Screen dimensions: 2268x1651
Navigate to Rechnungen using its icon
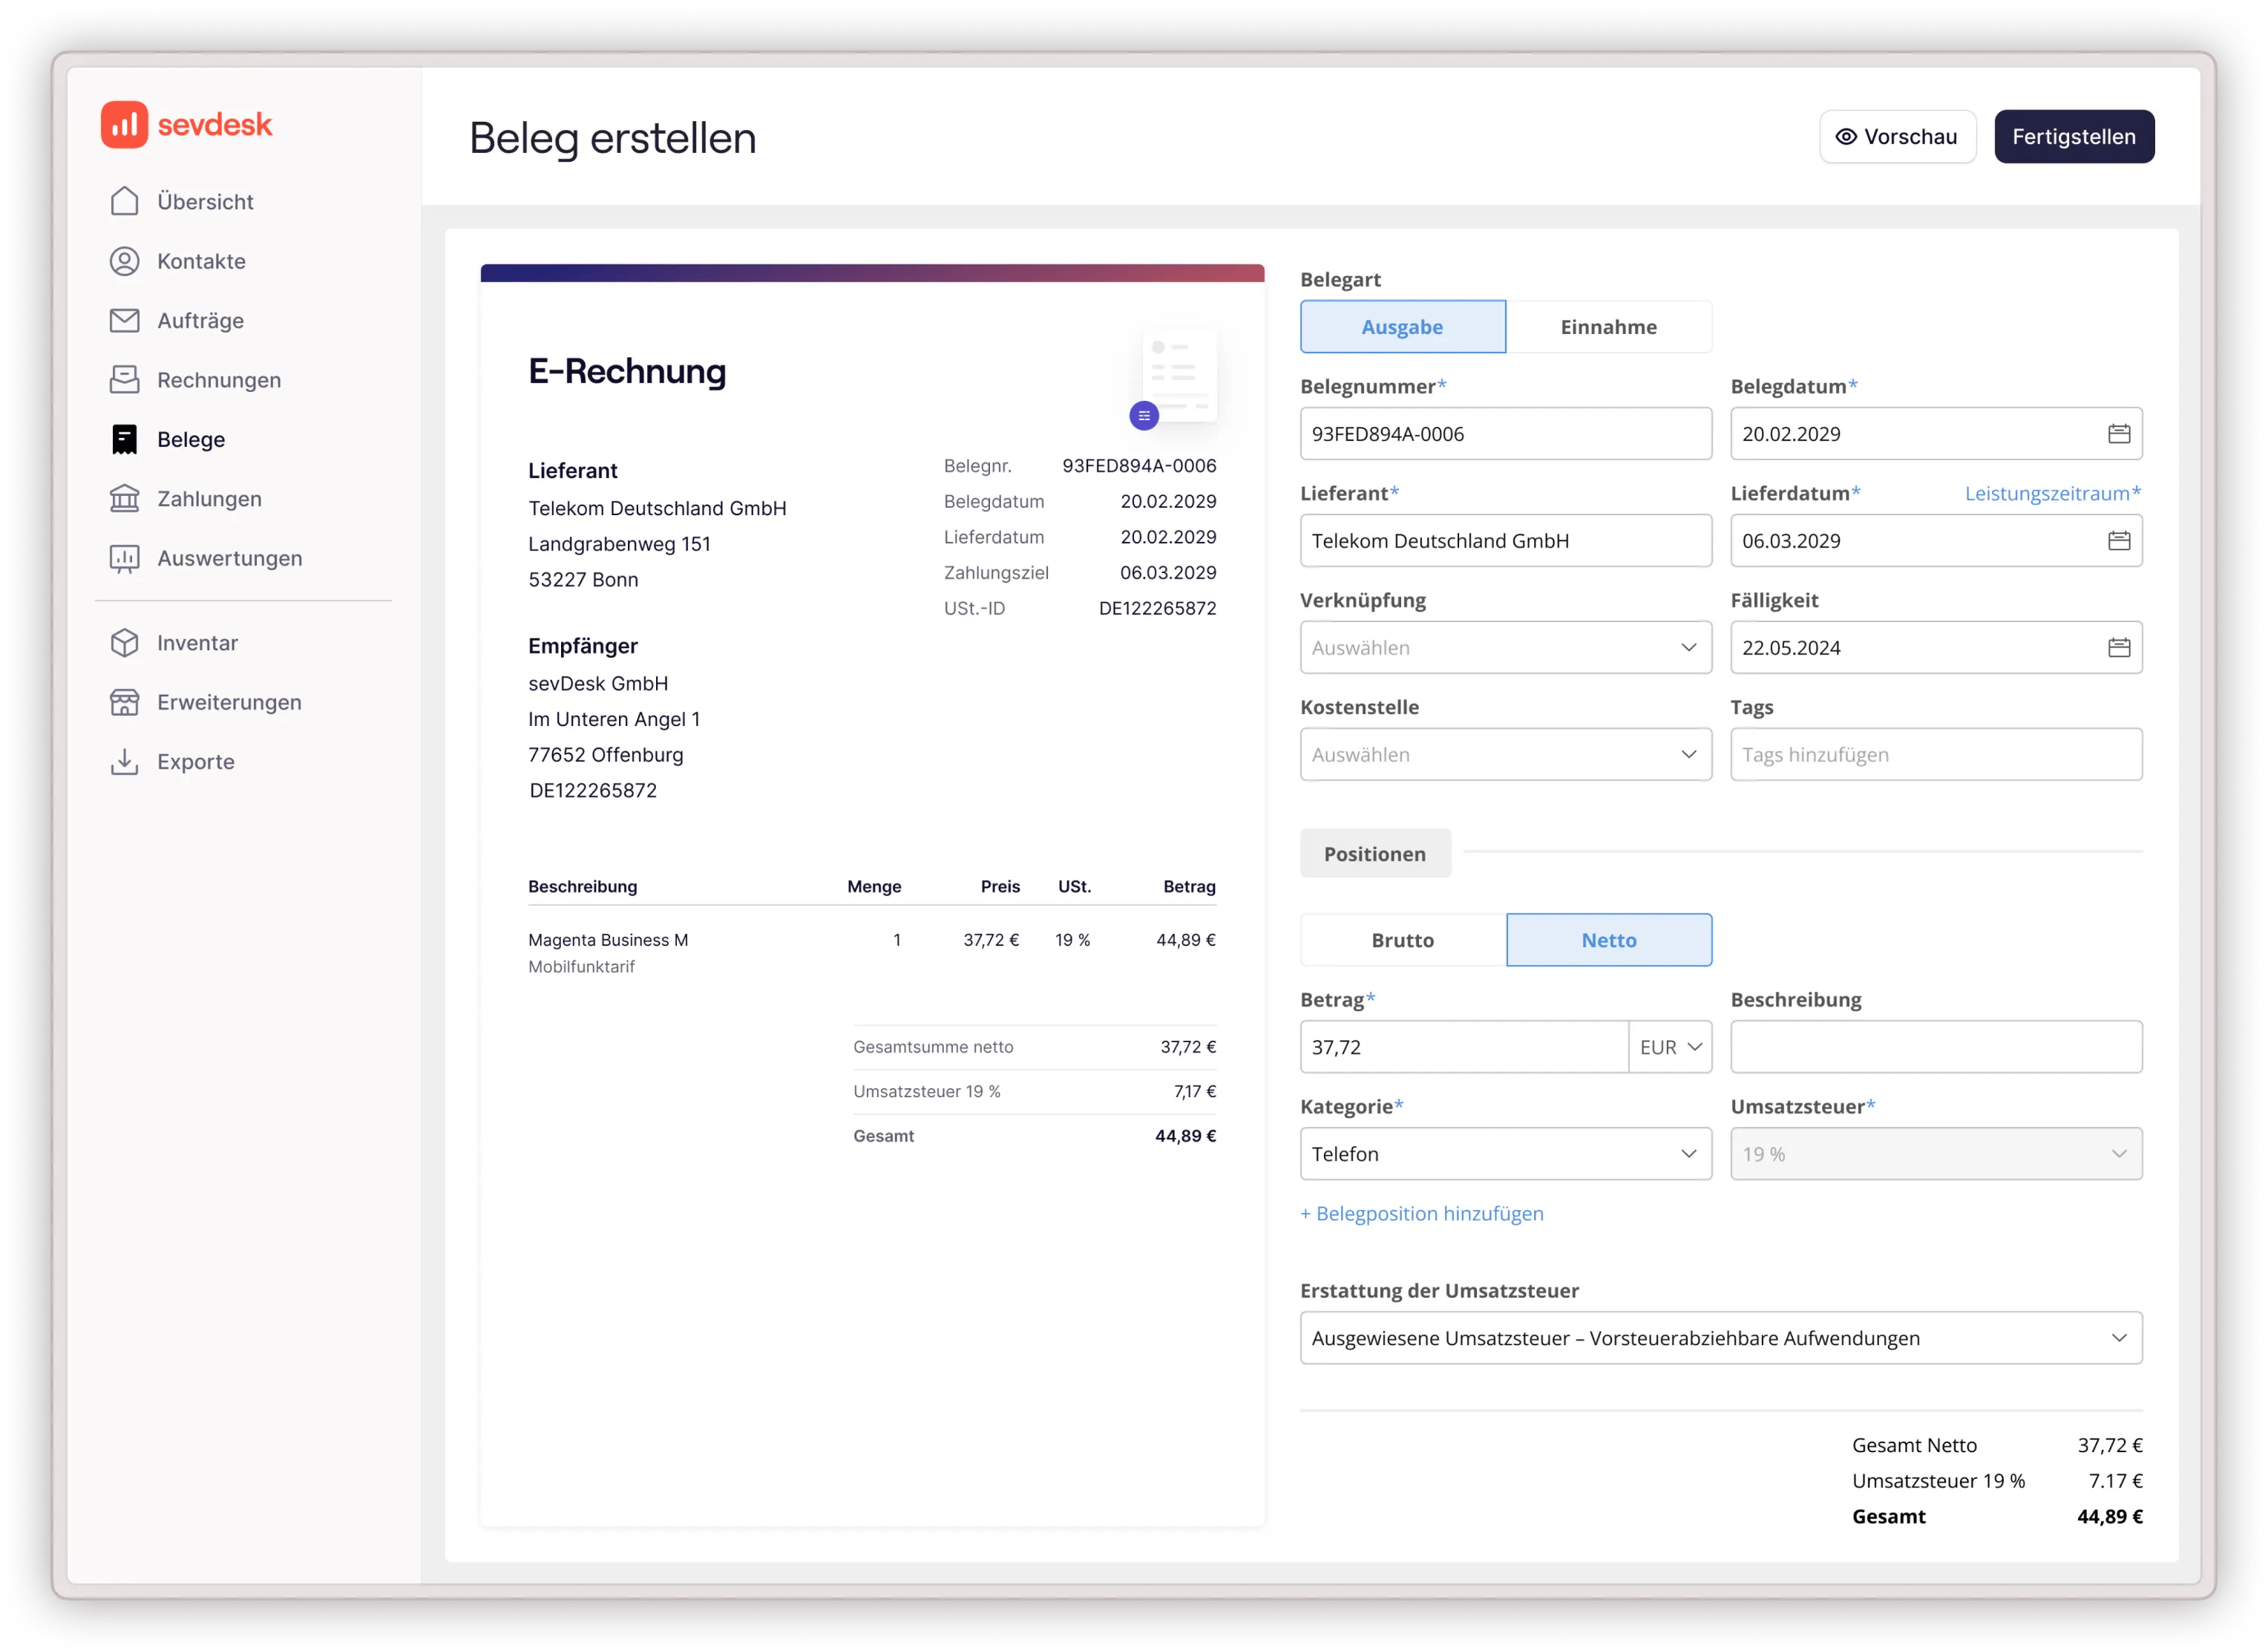coord(124,379)
